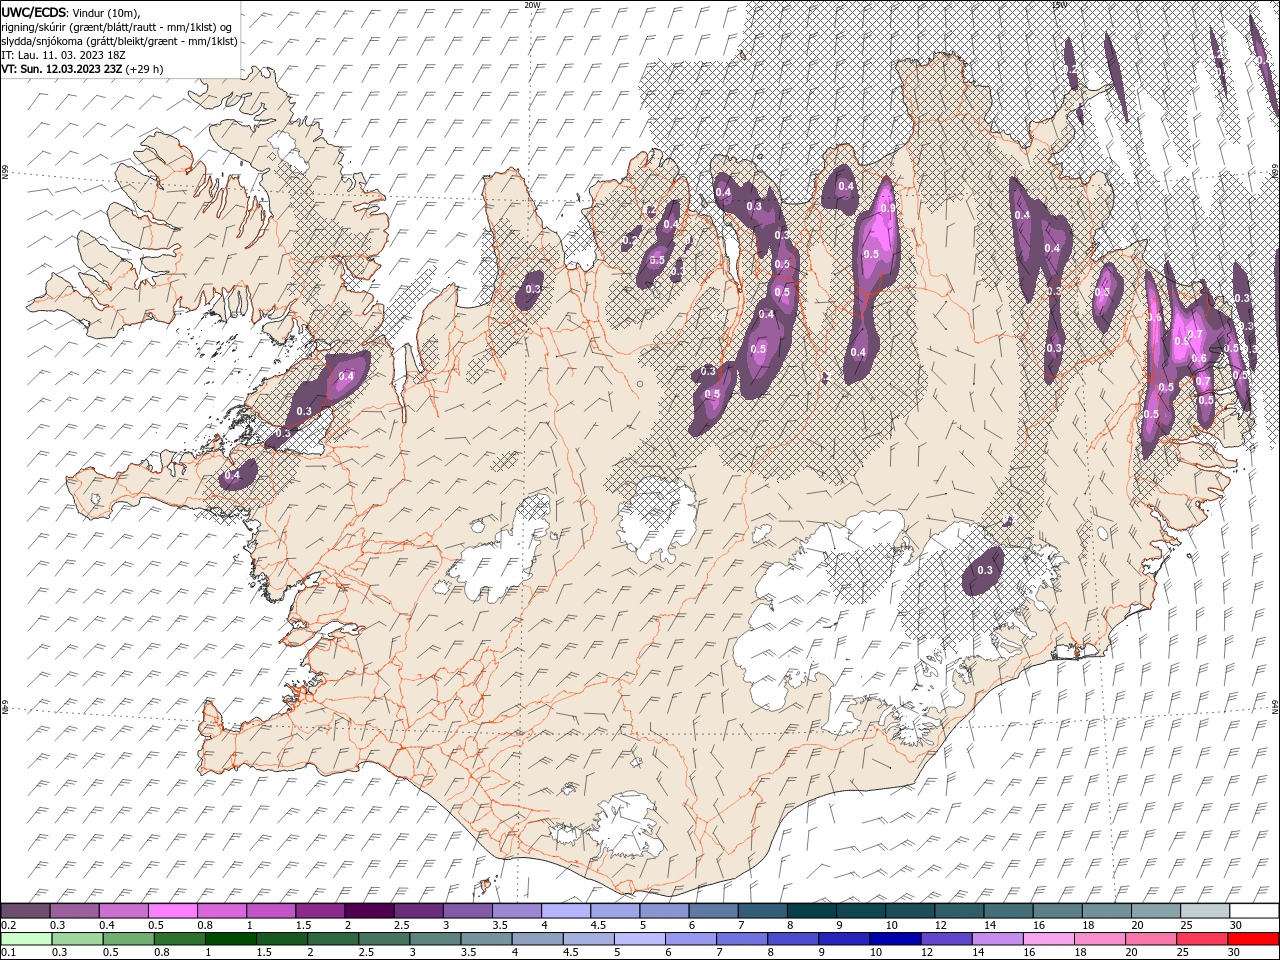The image size is (1280, 960).
Task: Pick the upper legend swatch between 1.5 and 2
Action: [320, 911]
